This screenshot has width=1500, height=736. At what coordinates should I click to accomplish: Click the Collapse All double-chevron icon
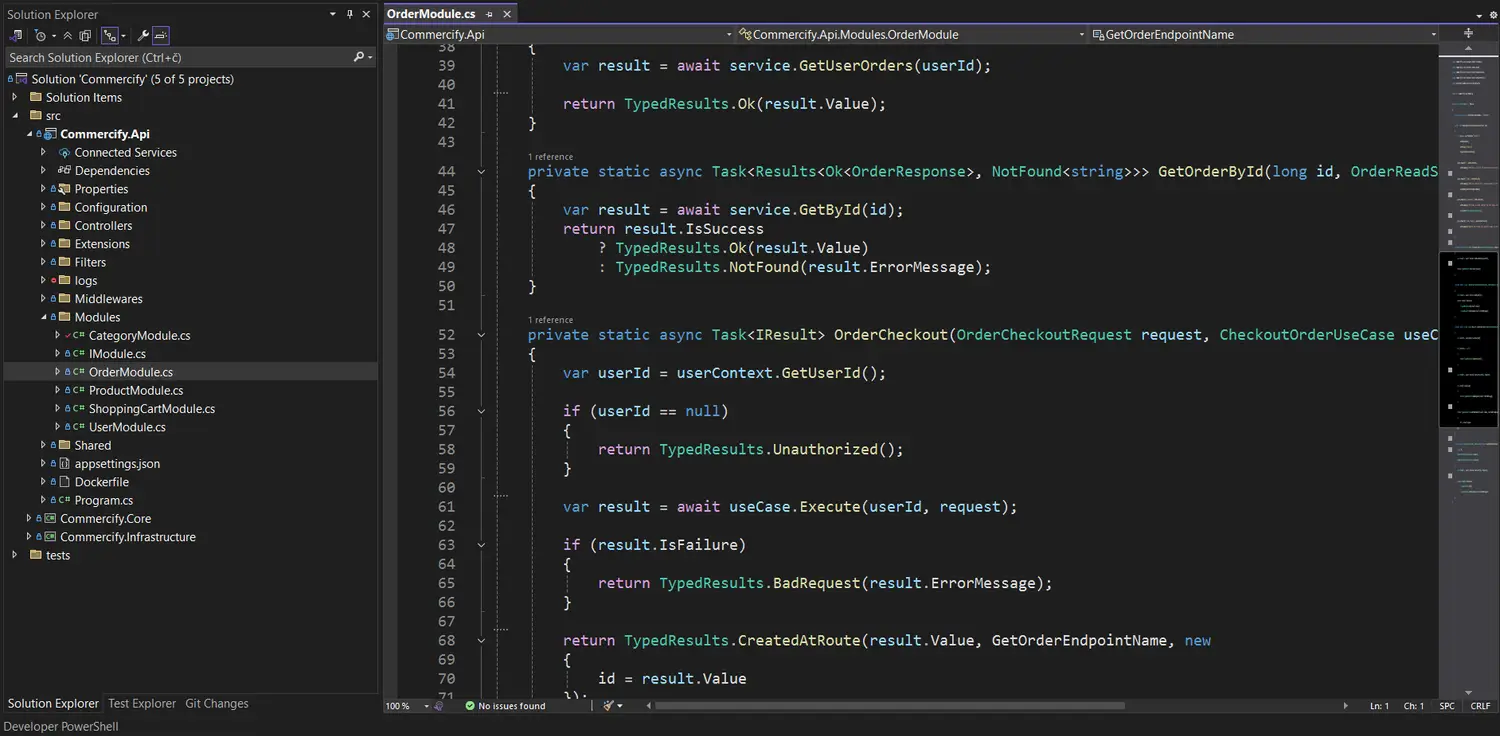[x=70, y=36]
